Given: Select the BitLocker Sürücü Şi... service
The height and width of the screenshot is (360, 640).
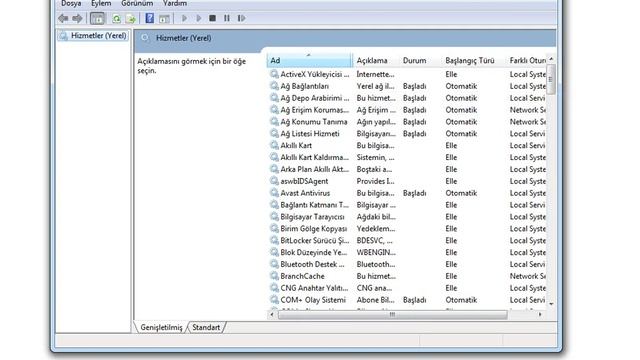Looking at the screenshot, I should 315,240.
